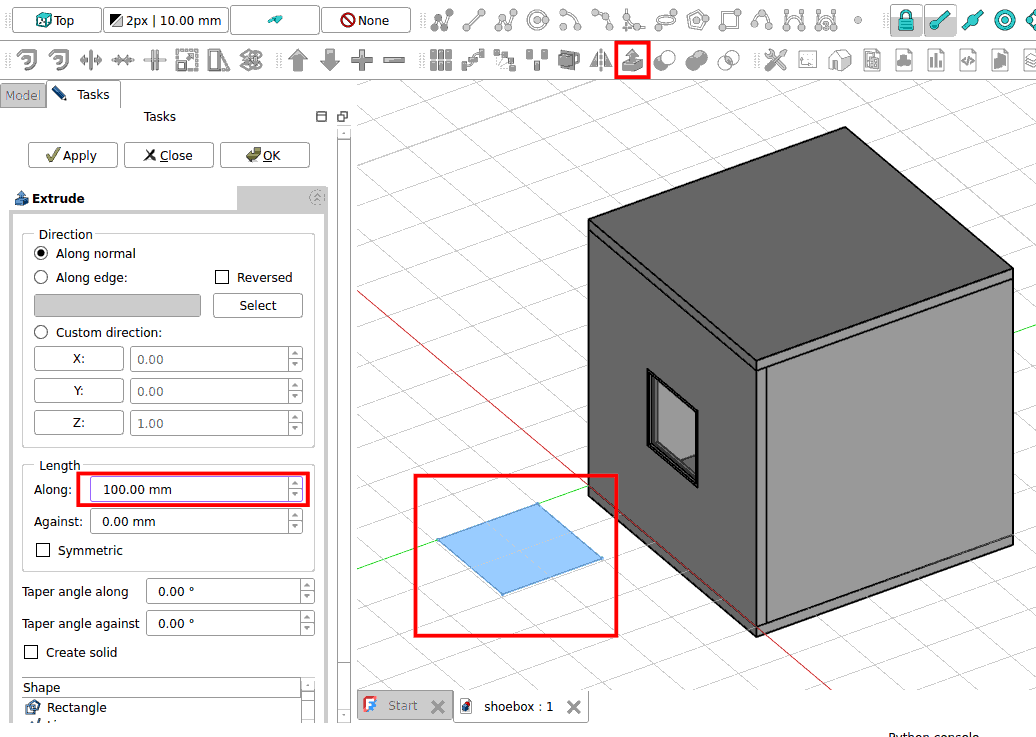The image size is (1036, 737).
Task: Click the Along length input field
Action: 188,490
